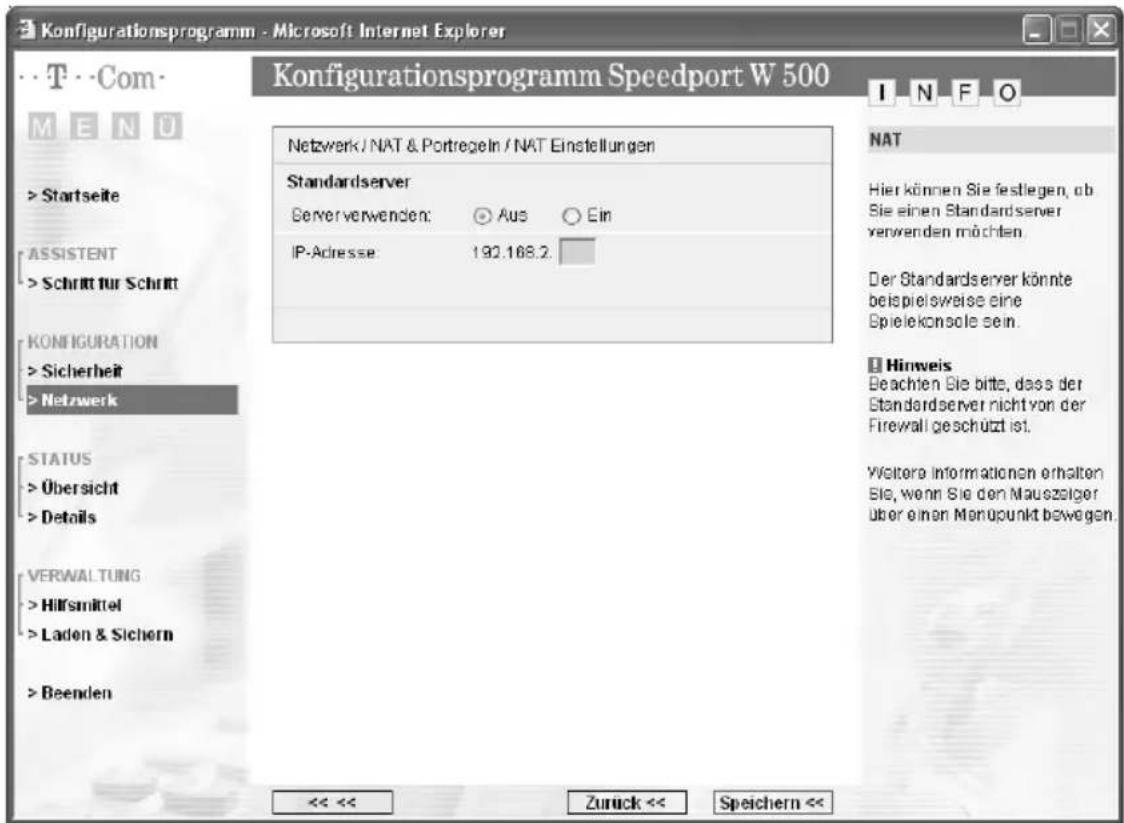Maximize the Internet Explorer window

coord(1069,32)
